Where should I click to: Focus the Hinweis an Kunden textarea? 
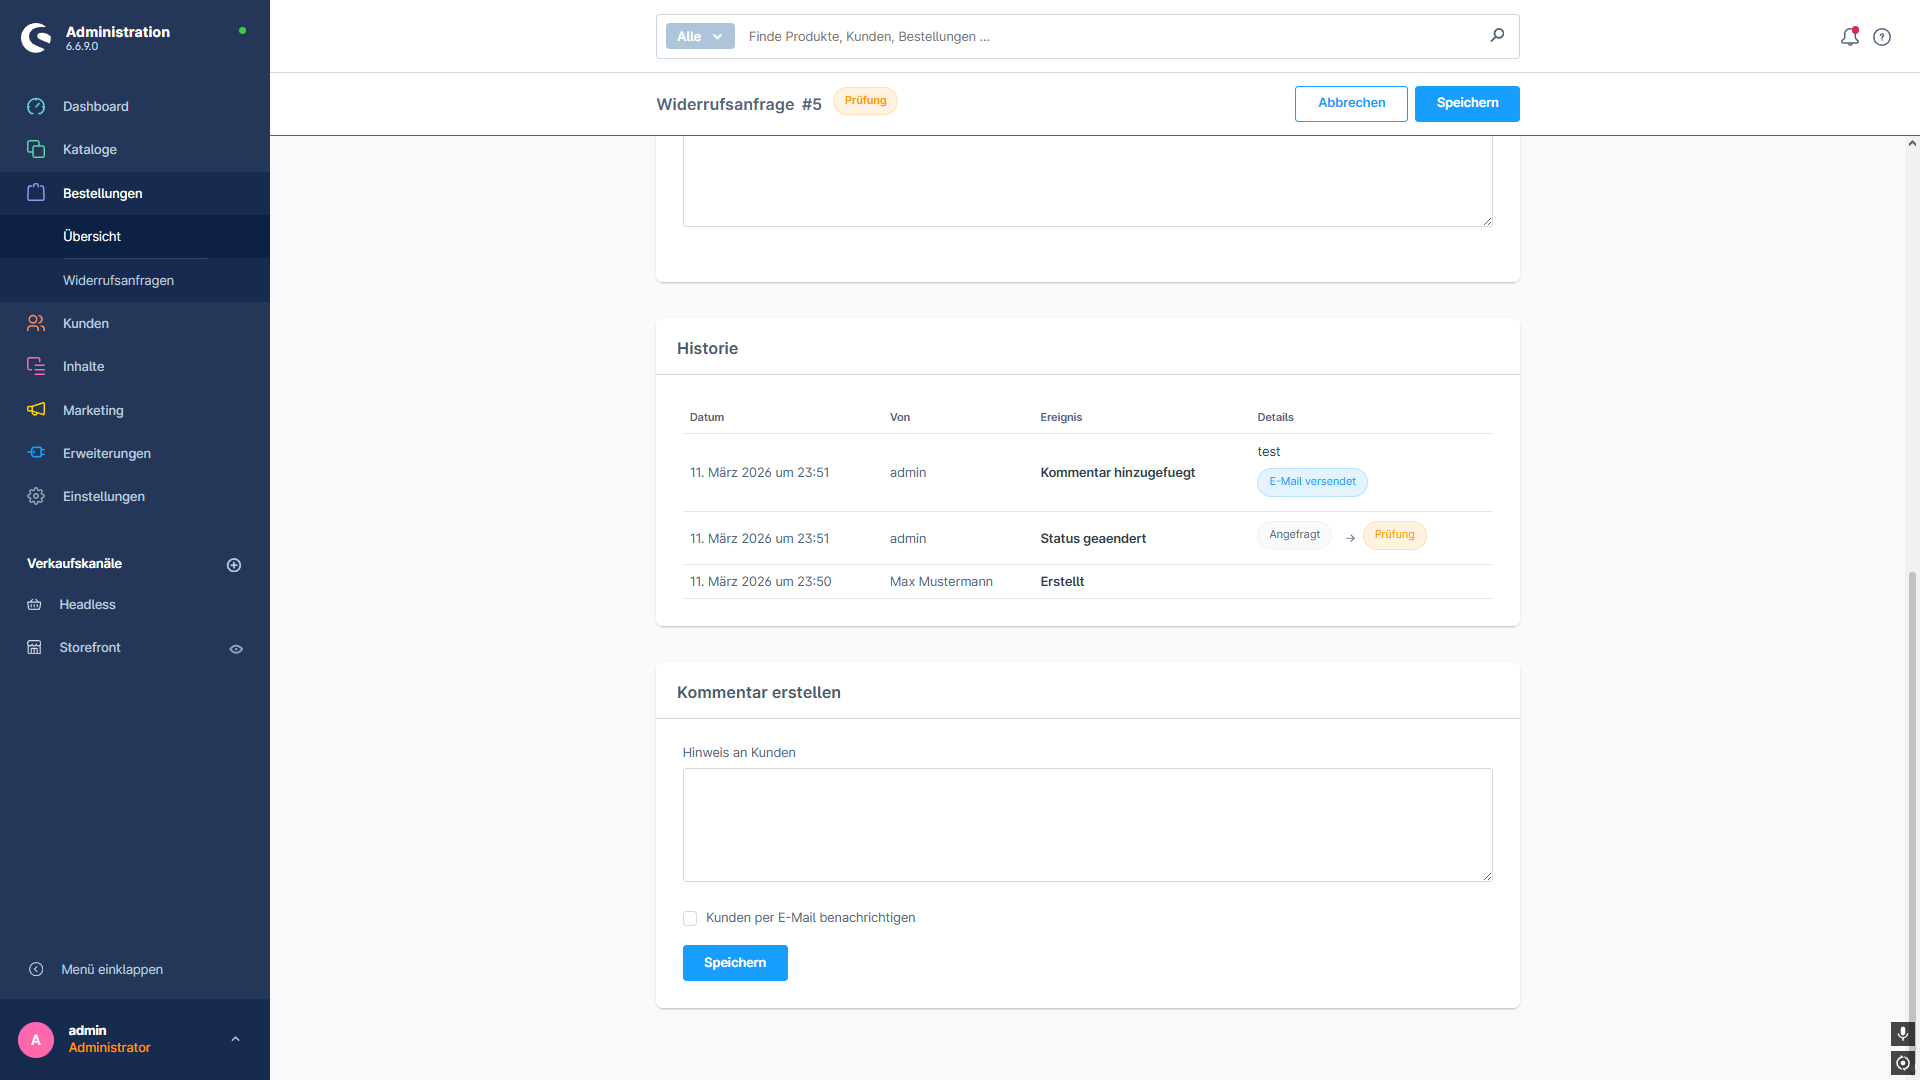pyautogui.click(x=1087, y=824)
